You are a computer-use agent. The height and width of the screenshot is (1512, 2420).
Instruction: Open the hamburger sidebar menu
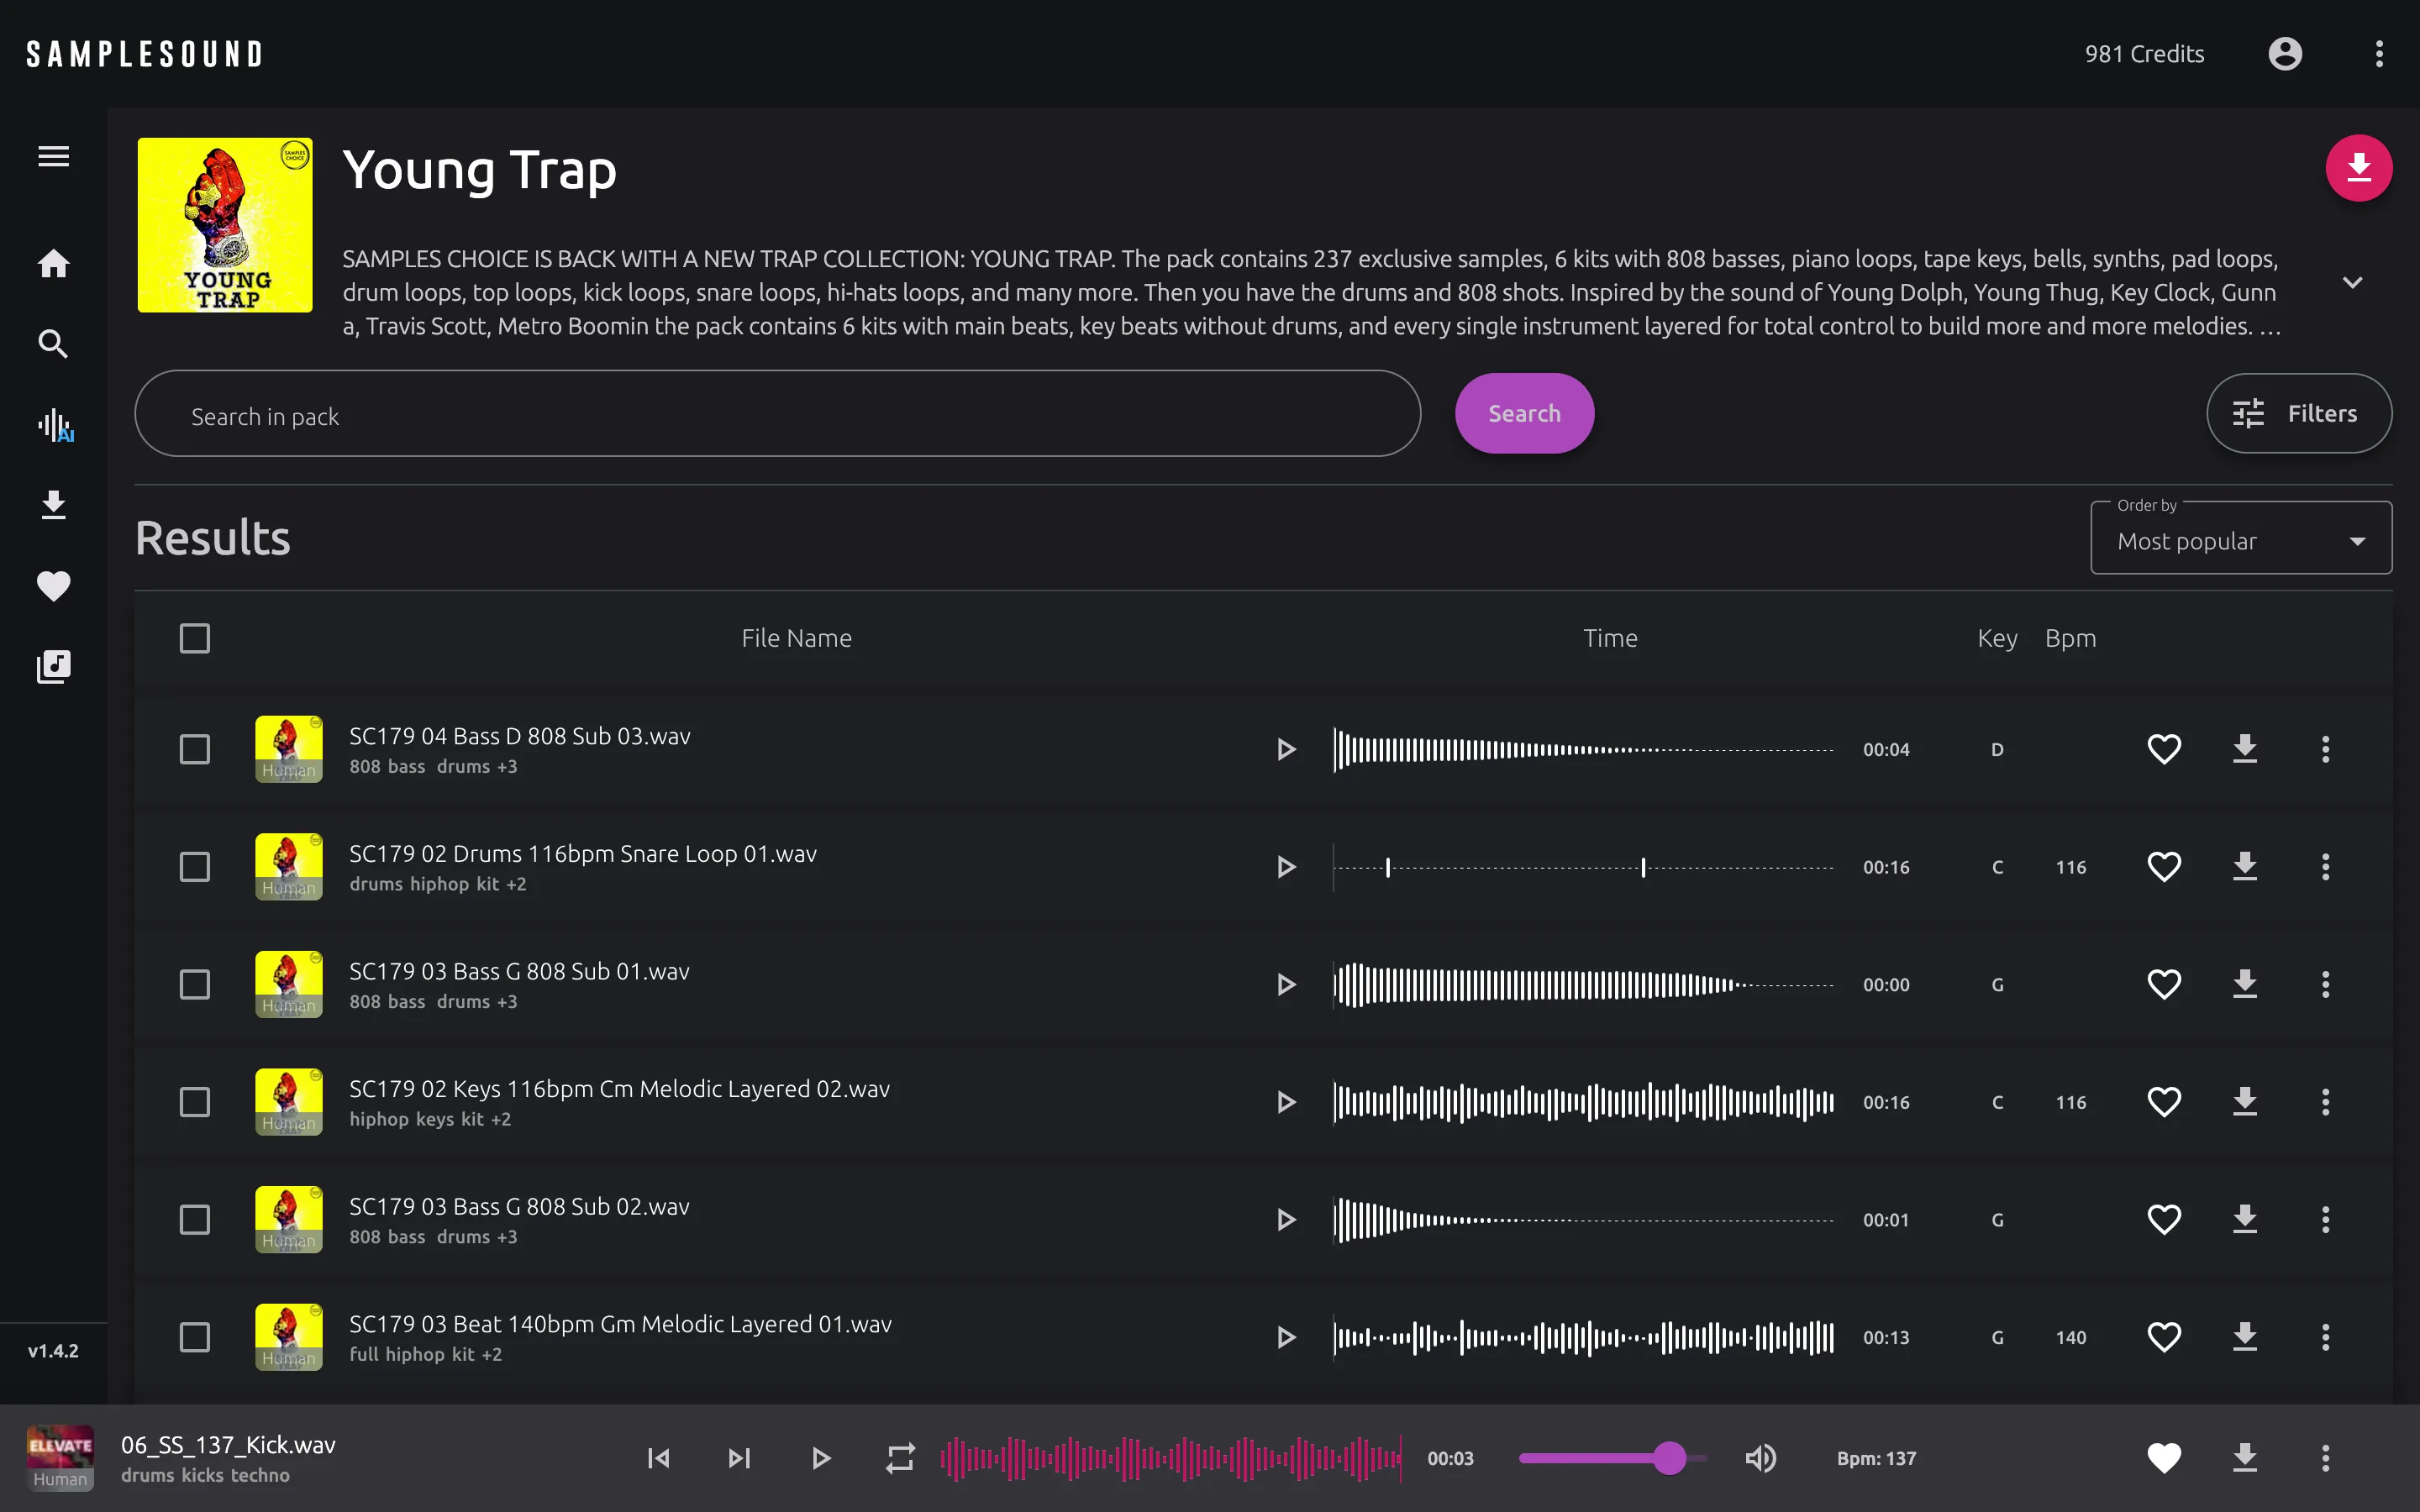pyautogui.click(x=53, y=156)
